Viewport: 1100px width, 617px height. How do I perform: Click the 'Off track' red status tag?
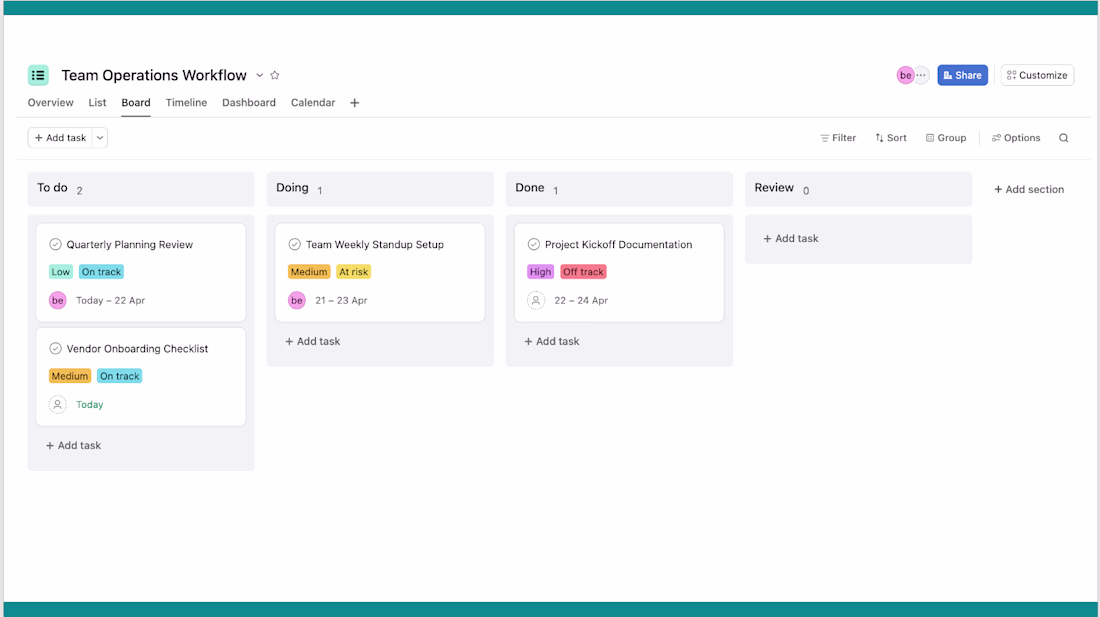(583, 272)
